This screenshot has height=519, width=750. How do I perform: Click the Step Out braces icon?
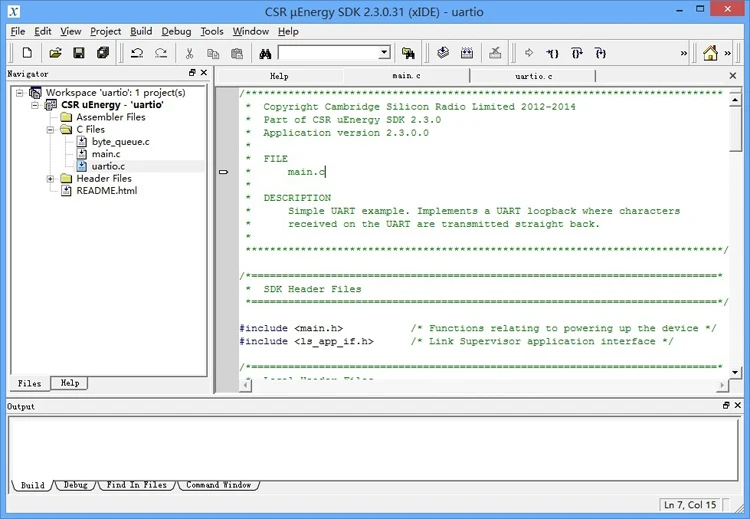(600, 53)
